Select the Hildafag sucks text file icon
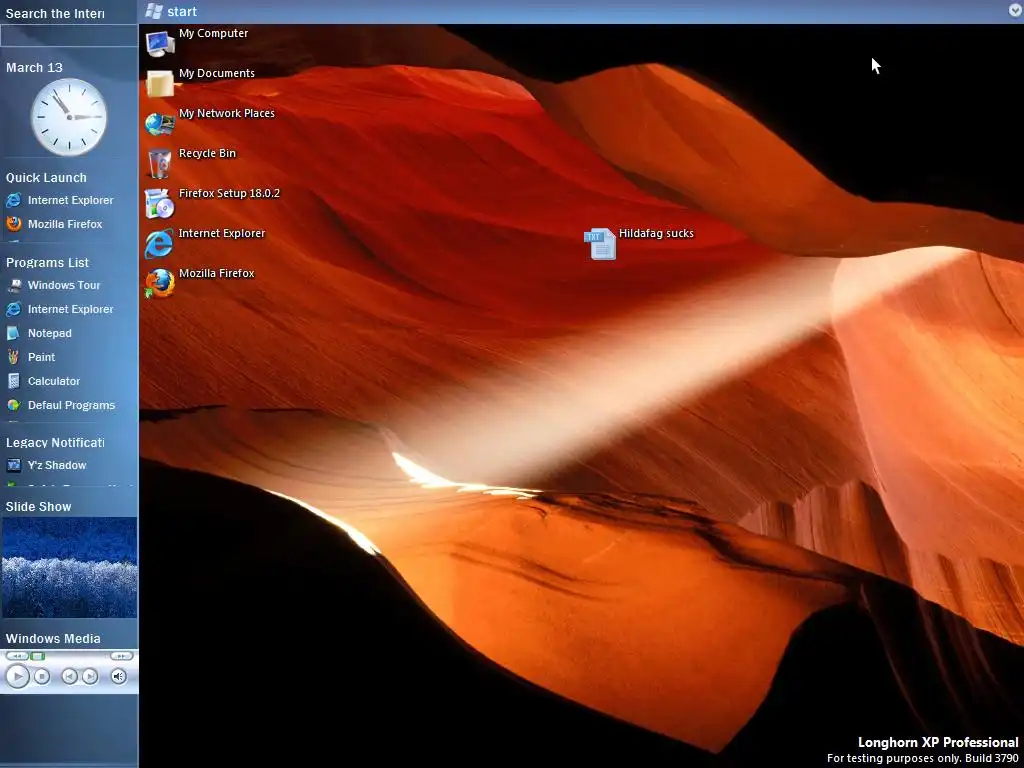Image resolution: width=1024 pixels, height=768 pixels. click(x=600, y=244)
